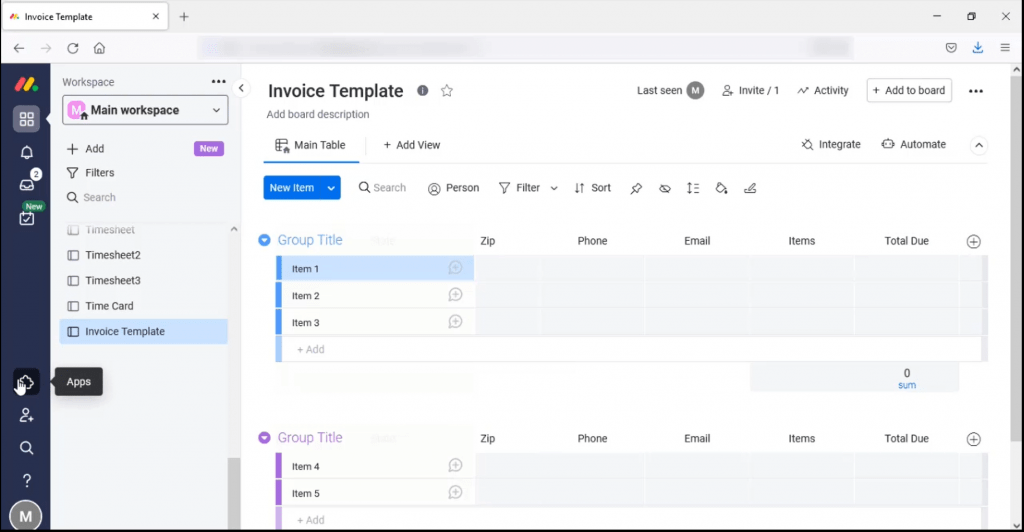Collapse the board header chevron
The image size is (1024, 532).
(978, 146)
